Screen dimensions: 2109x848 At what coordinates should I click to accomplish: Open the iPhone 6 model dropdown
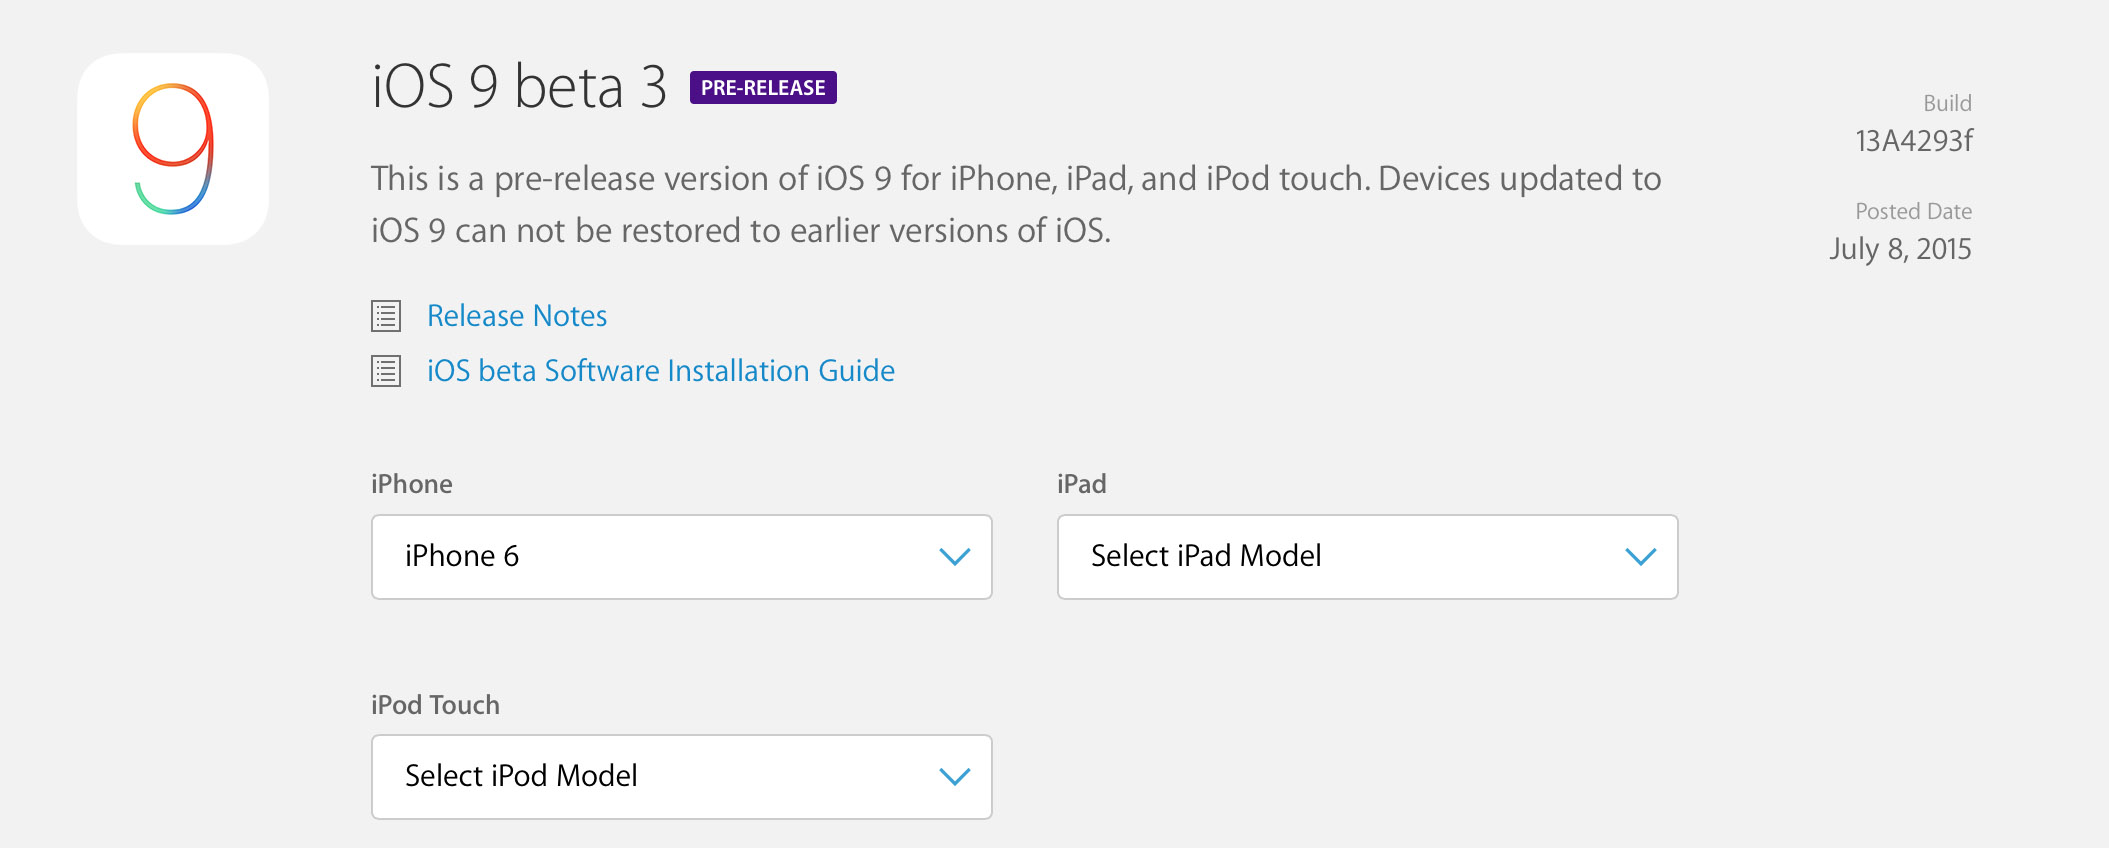pyautogui.click(x=682, y=557)
